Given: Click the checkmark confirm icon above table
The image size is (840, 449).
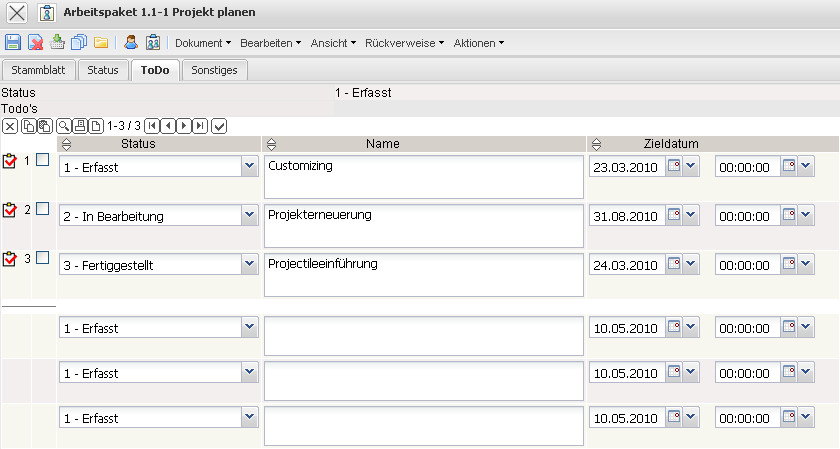Looking at the screenshot, I should (219, 125).
